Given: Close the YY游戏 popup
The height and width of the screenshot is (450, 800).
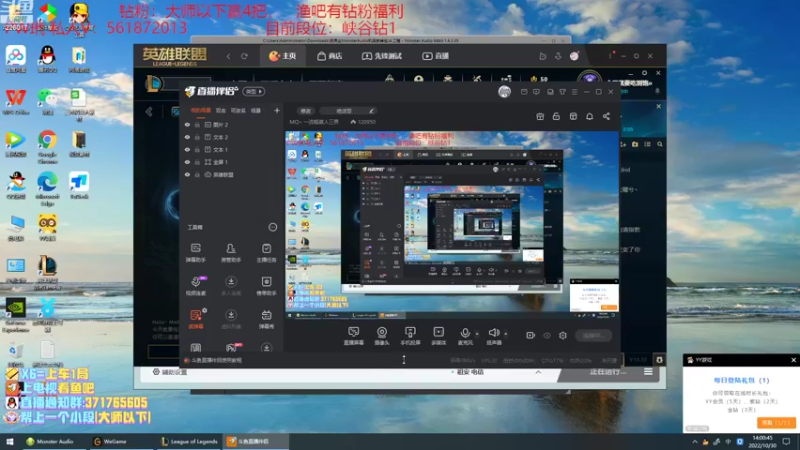Looking at the screenshot, I should [x=793, y=360].
